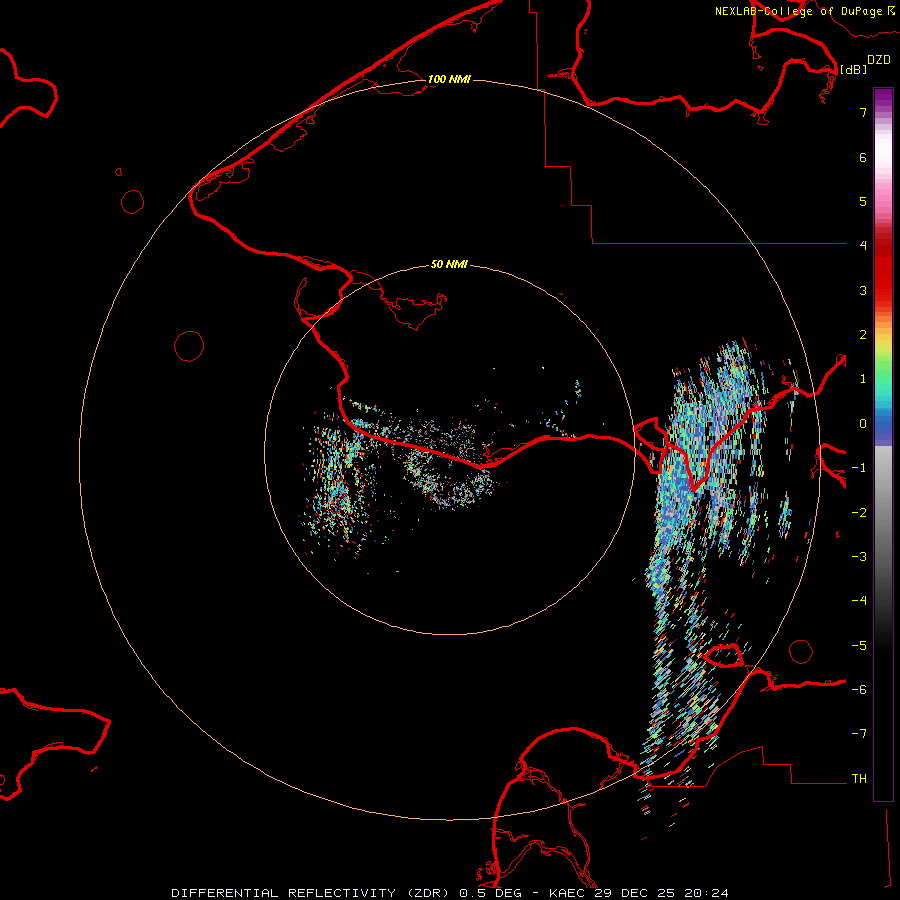Click the "2" value on color scale
900x900 pixels.
[x=863, y=335]
